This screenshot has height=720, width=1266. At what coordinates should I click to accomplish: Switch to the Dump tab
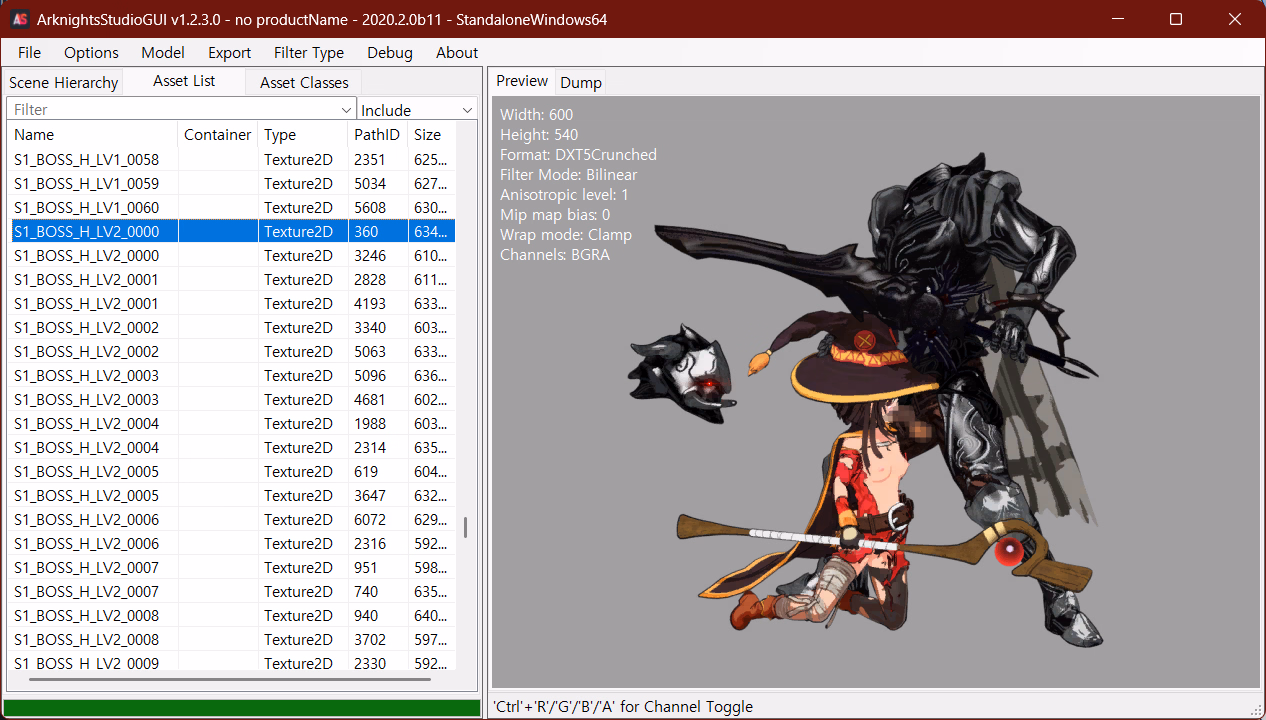coord(581,83)
